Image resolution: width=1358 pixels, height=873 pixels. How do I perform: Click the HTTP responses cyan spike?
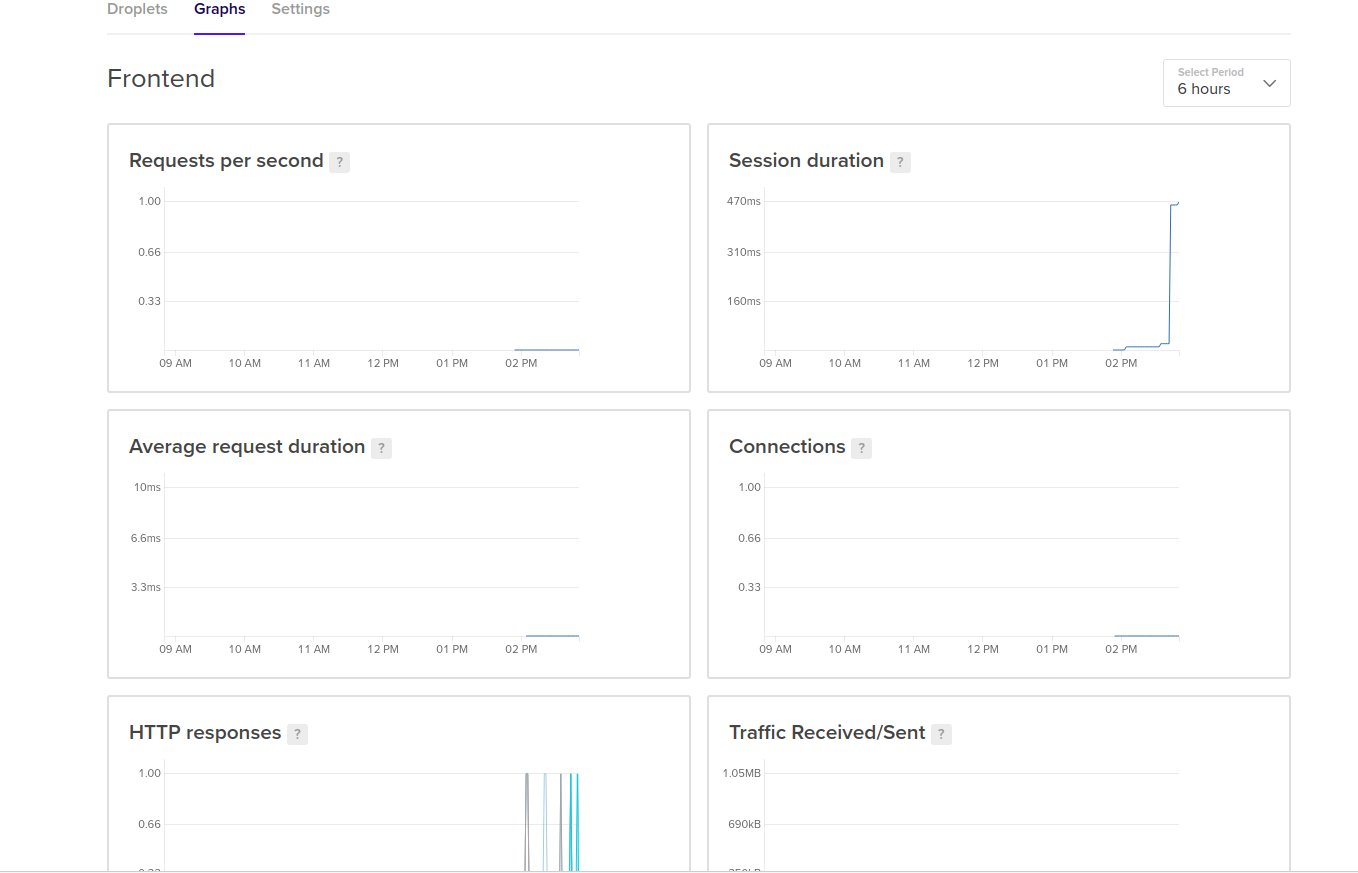tap(575, 820)
